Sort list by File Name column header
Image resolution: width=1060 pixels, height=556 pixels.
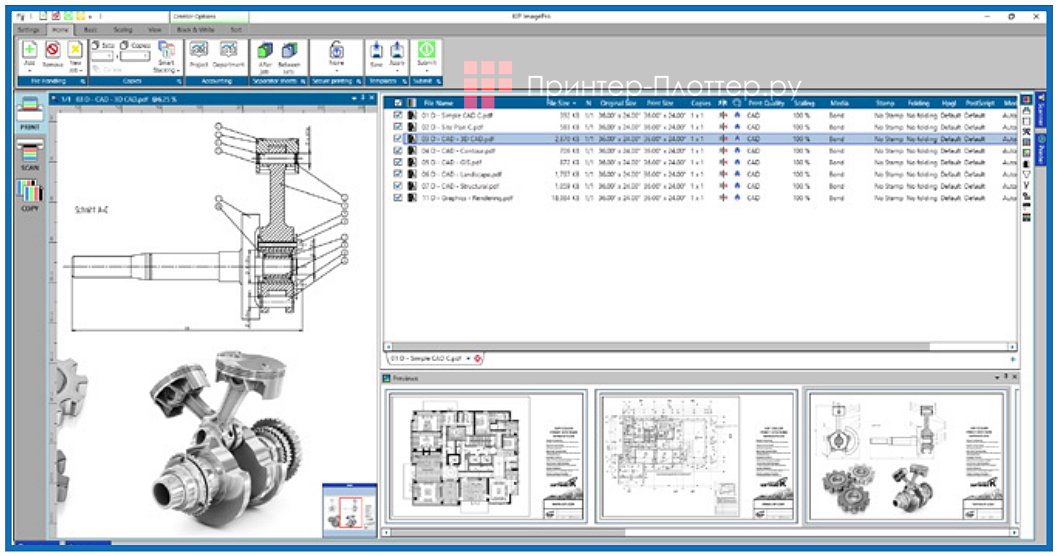(x=438, y=102)
